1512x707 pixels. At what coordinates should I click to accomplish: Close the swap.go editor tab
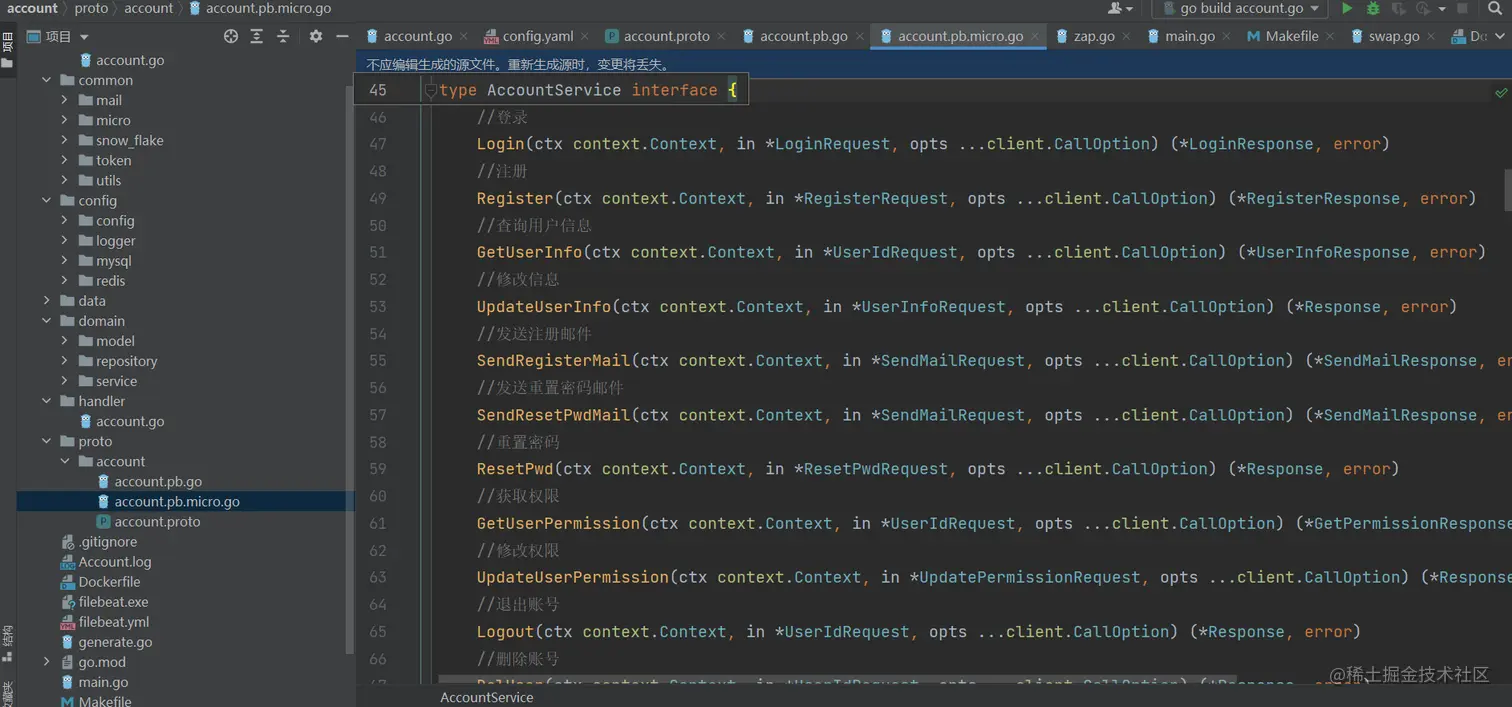1432,37
